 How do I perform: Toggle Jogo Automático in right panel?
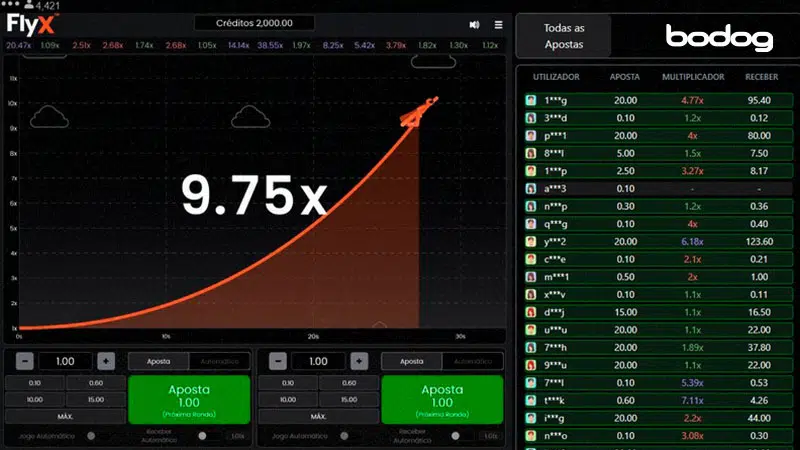344,435
